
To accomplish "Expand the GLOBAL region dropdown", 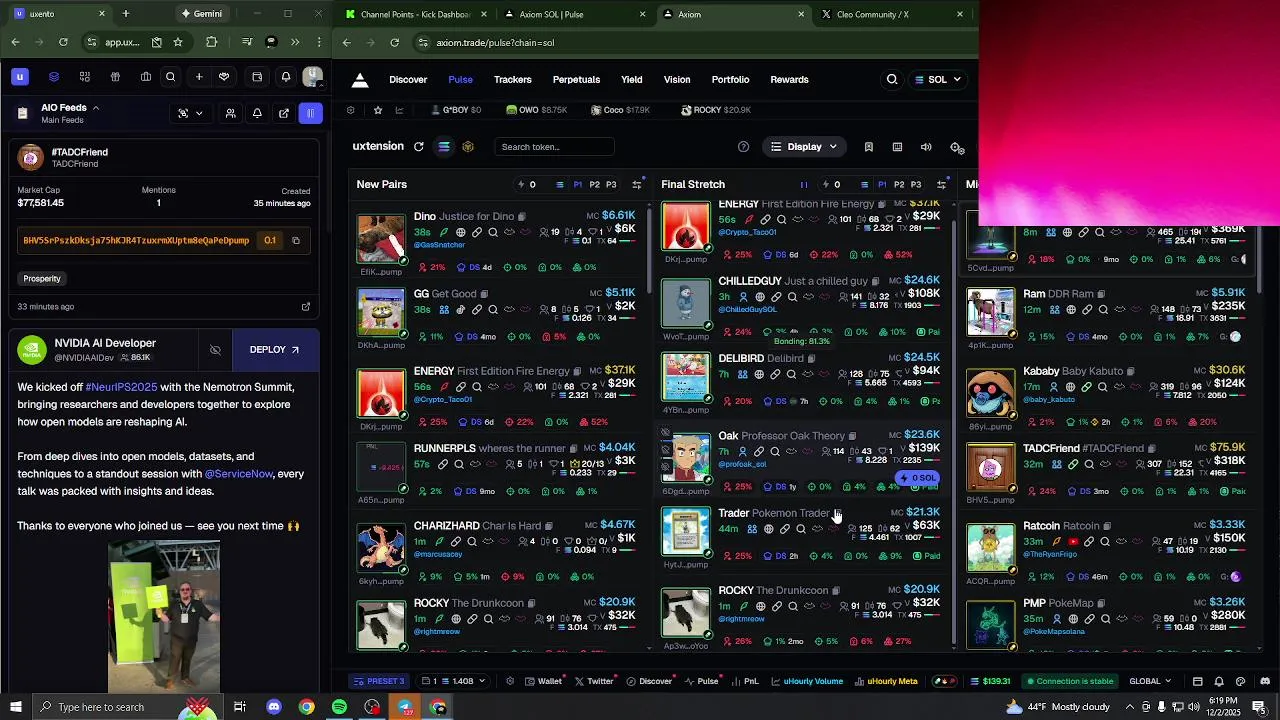I will 1151,681.
